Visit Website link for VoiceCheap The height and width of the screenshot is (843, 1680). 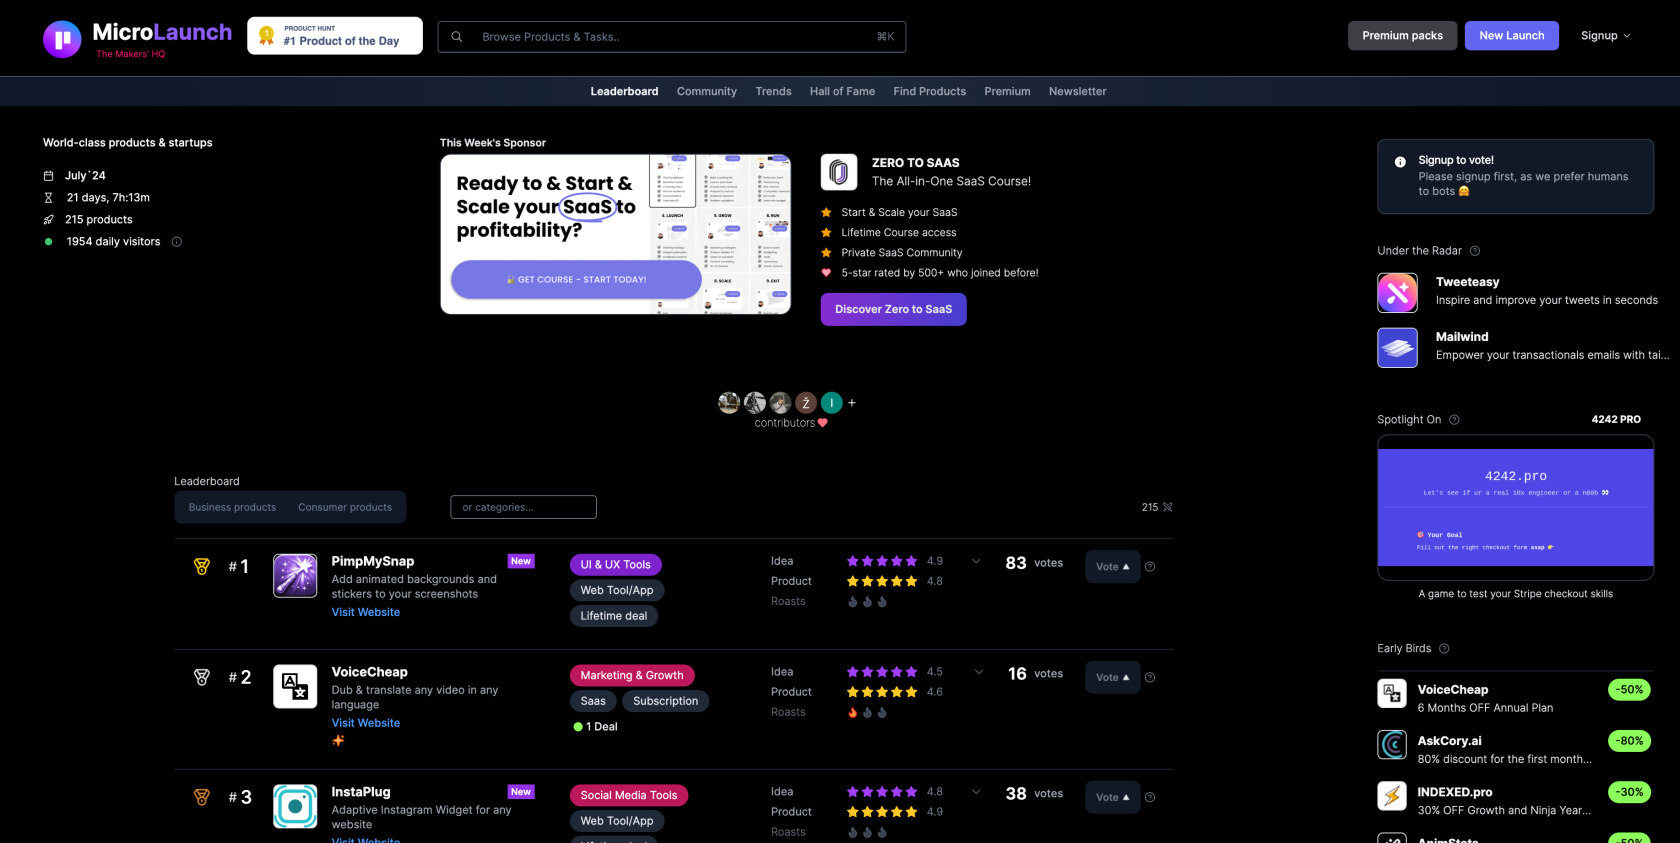(366, 723)
